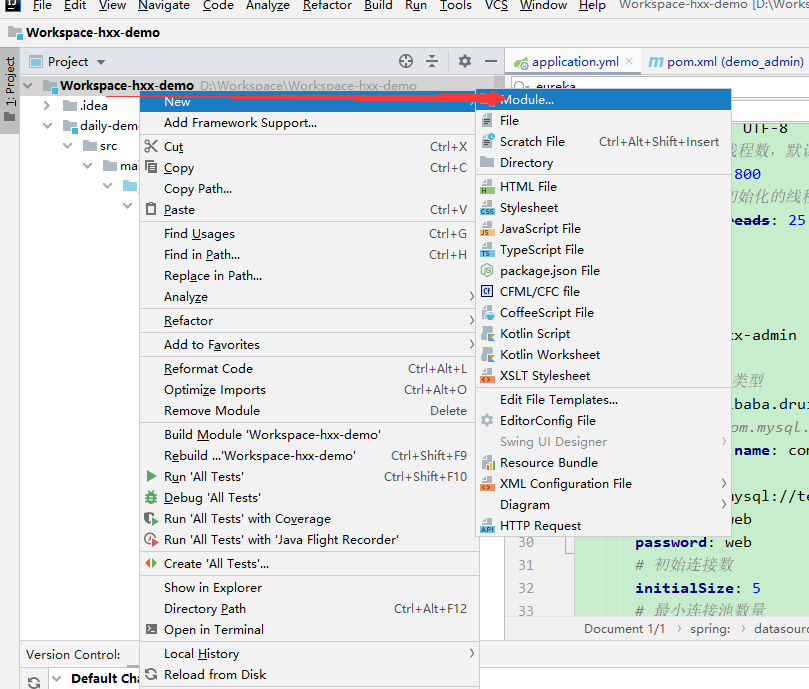
Task: Expand the Refactor submenu
Action: tap(310, 321)
